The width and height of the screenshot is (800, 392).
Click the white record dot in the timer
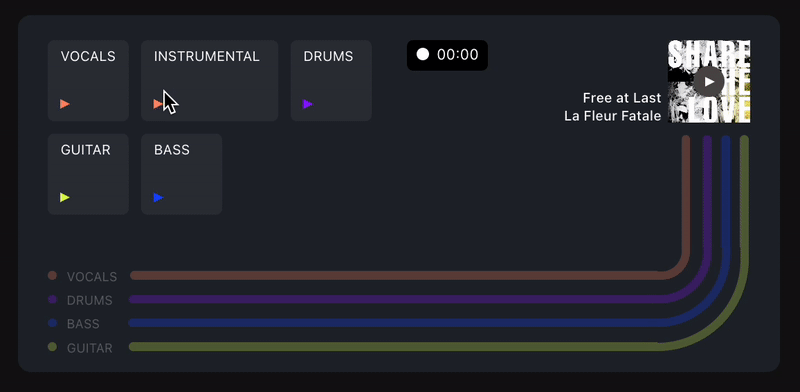point(422,55)
